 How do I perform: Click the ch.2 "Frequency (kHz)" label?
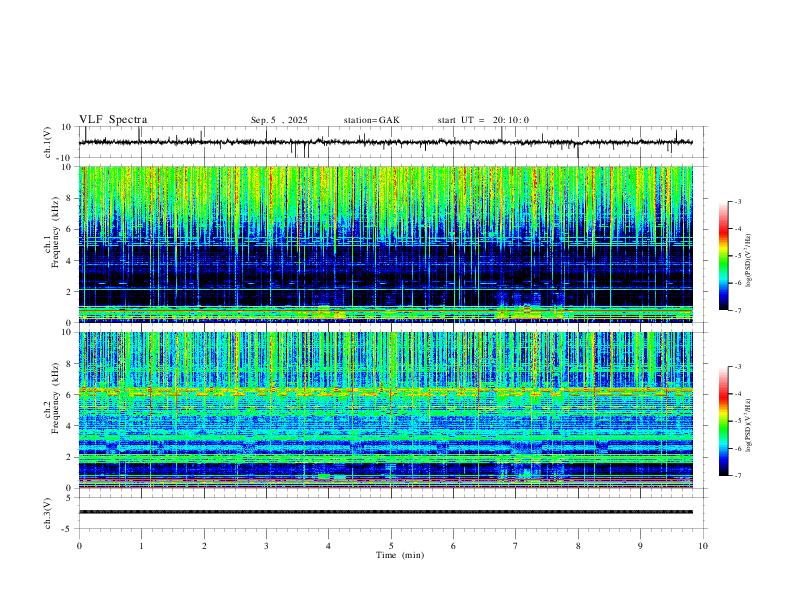[x=55, y=398]
